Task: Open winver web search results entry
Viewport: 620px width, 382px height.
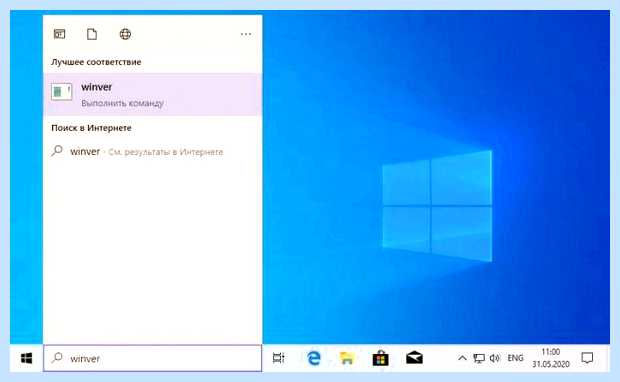Action: pos(153,151)
